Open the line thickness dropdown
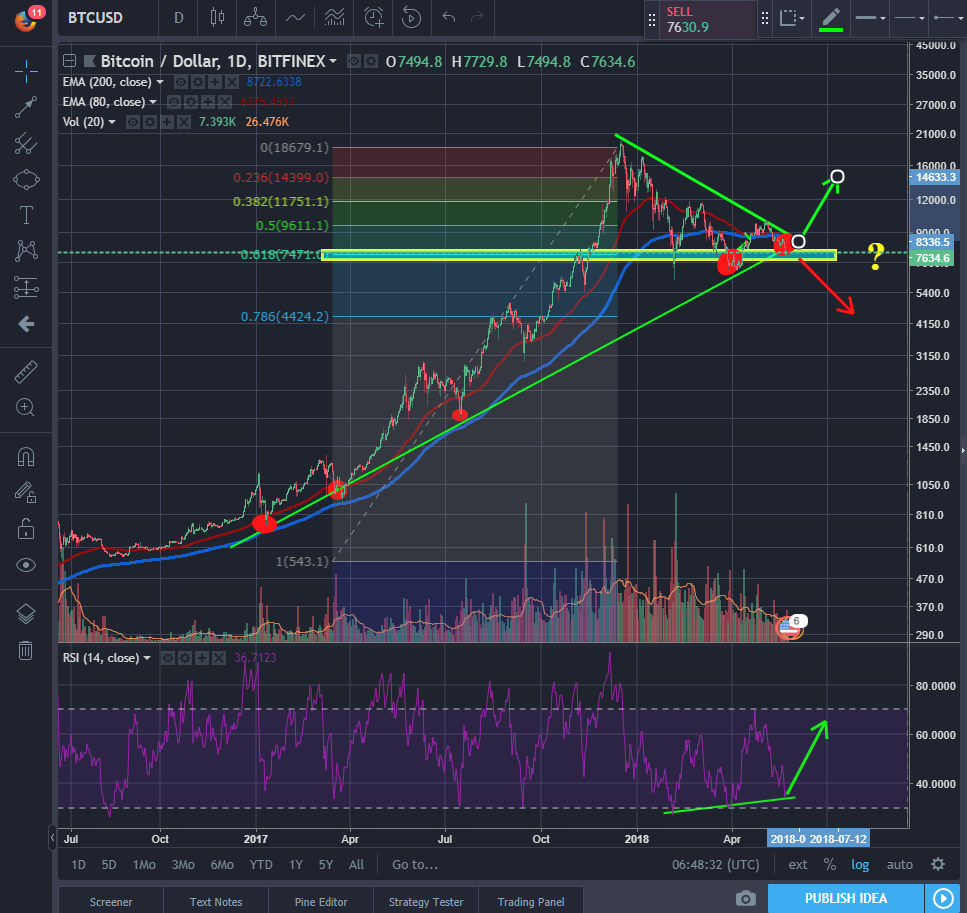The height and width of the screenshot is (913, 967). point(870,18)
